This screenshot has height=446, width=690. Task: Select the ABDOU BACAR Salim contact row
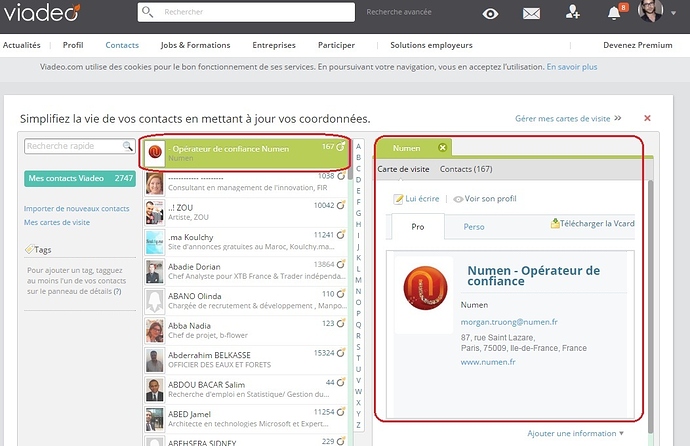[245, 389]
